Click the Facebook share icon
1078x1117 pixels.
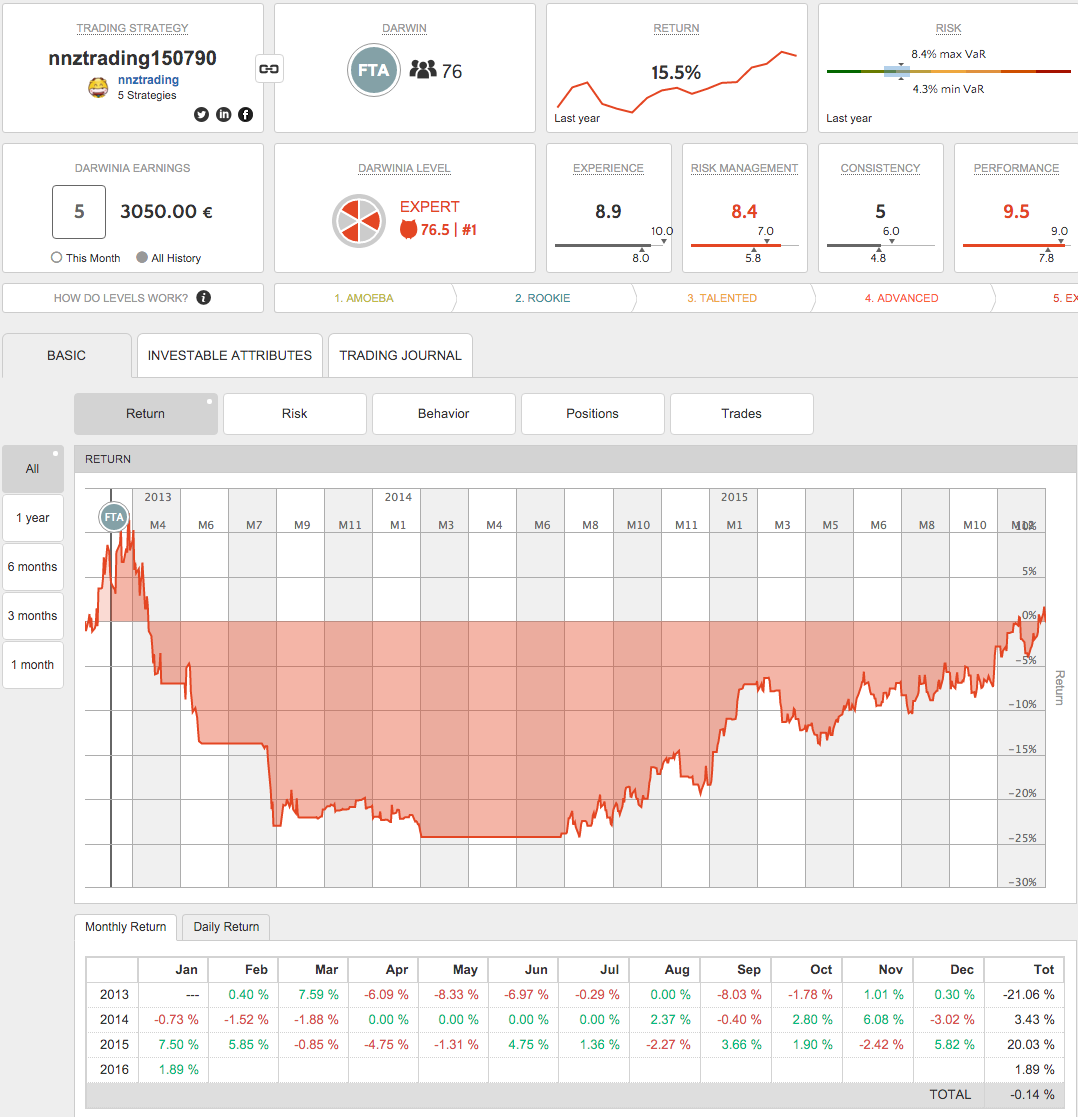pyautogui.click(x=245, y=114)
